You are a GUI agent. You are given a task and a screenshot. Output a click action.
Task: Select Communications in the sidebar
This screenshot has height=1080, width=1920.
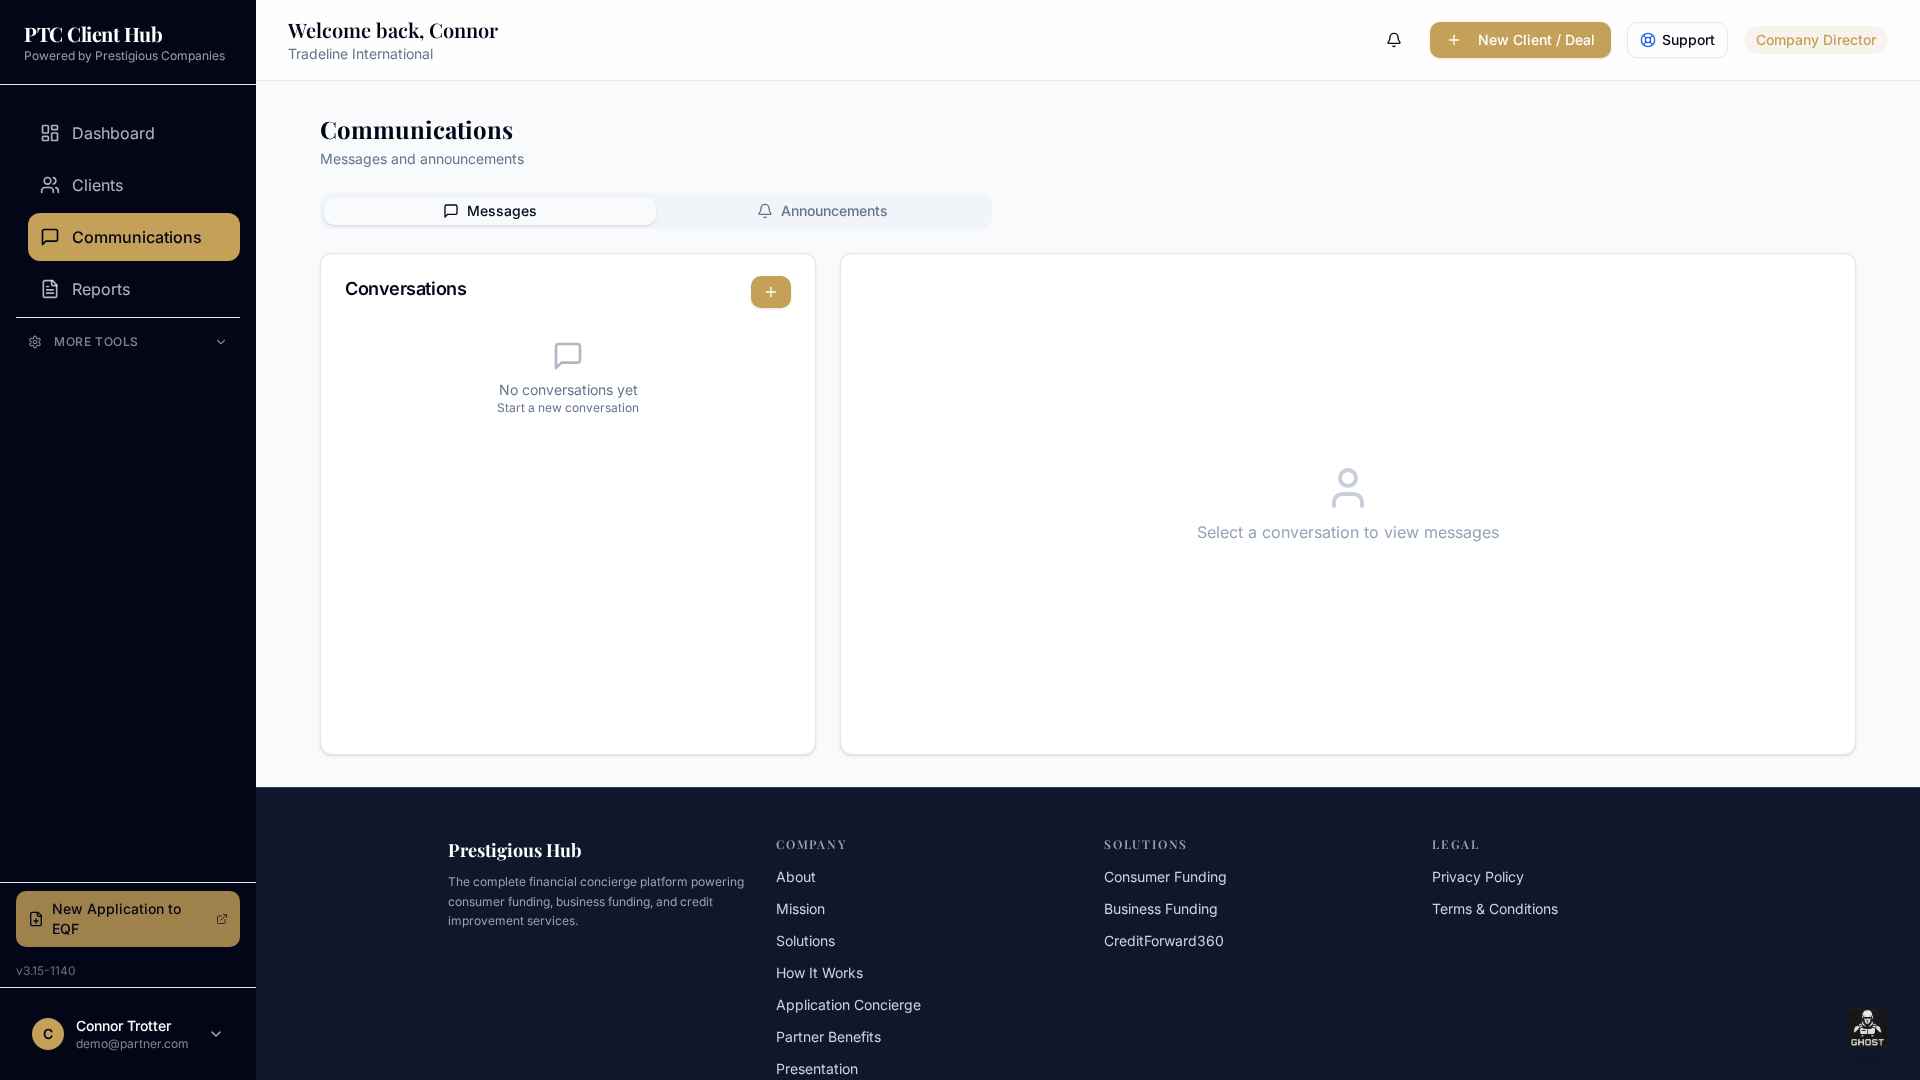[134, 237]
